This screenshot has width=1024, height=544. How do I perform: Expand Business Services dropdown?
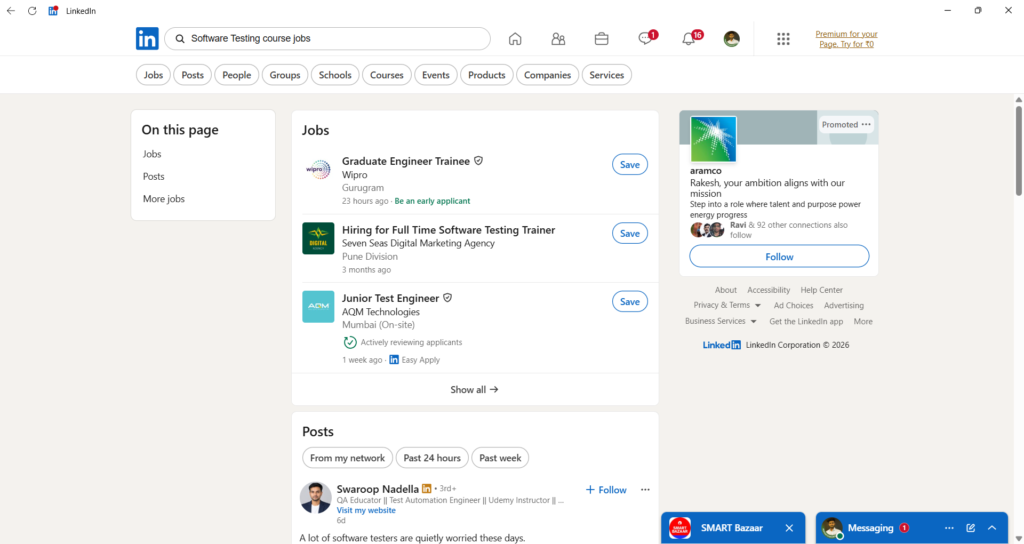click(720, 321)
